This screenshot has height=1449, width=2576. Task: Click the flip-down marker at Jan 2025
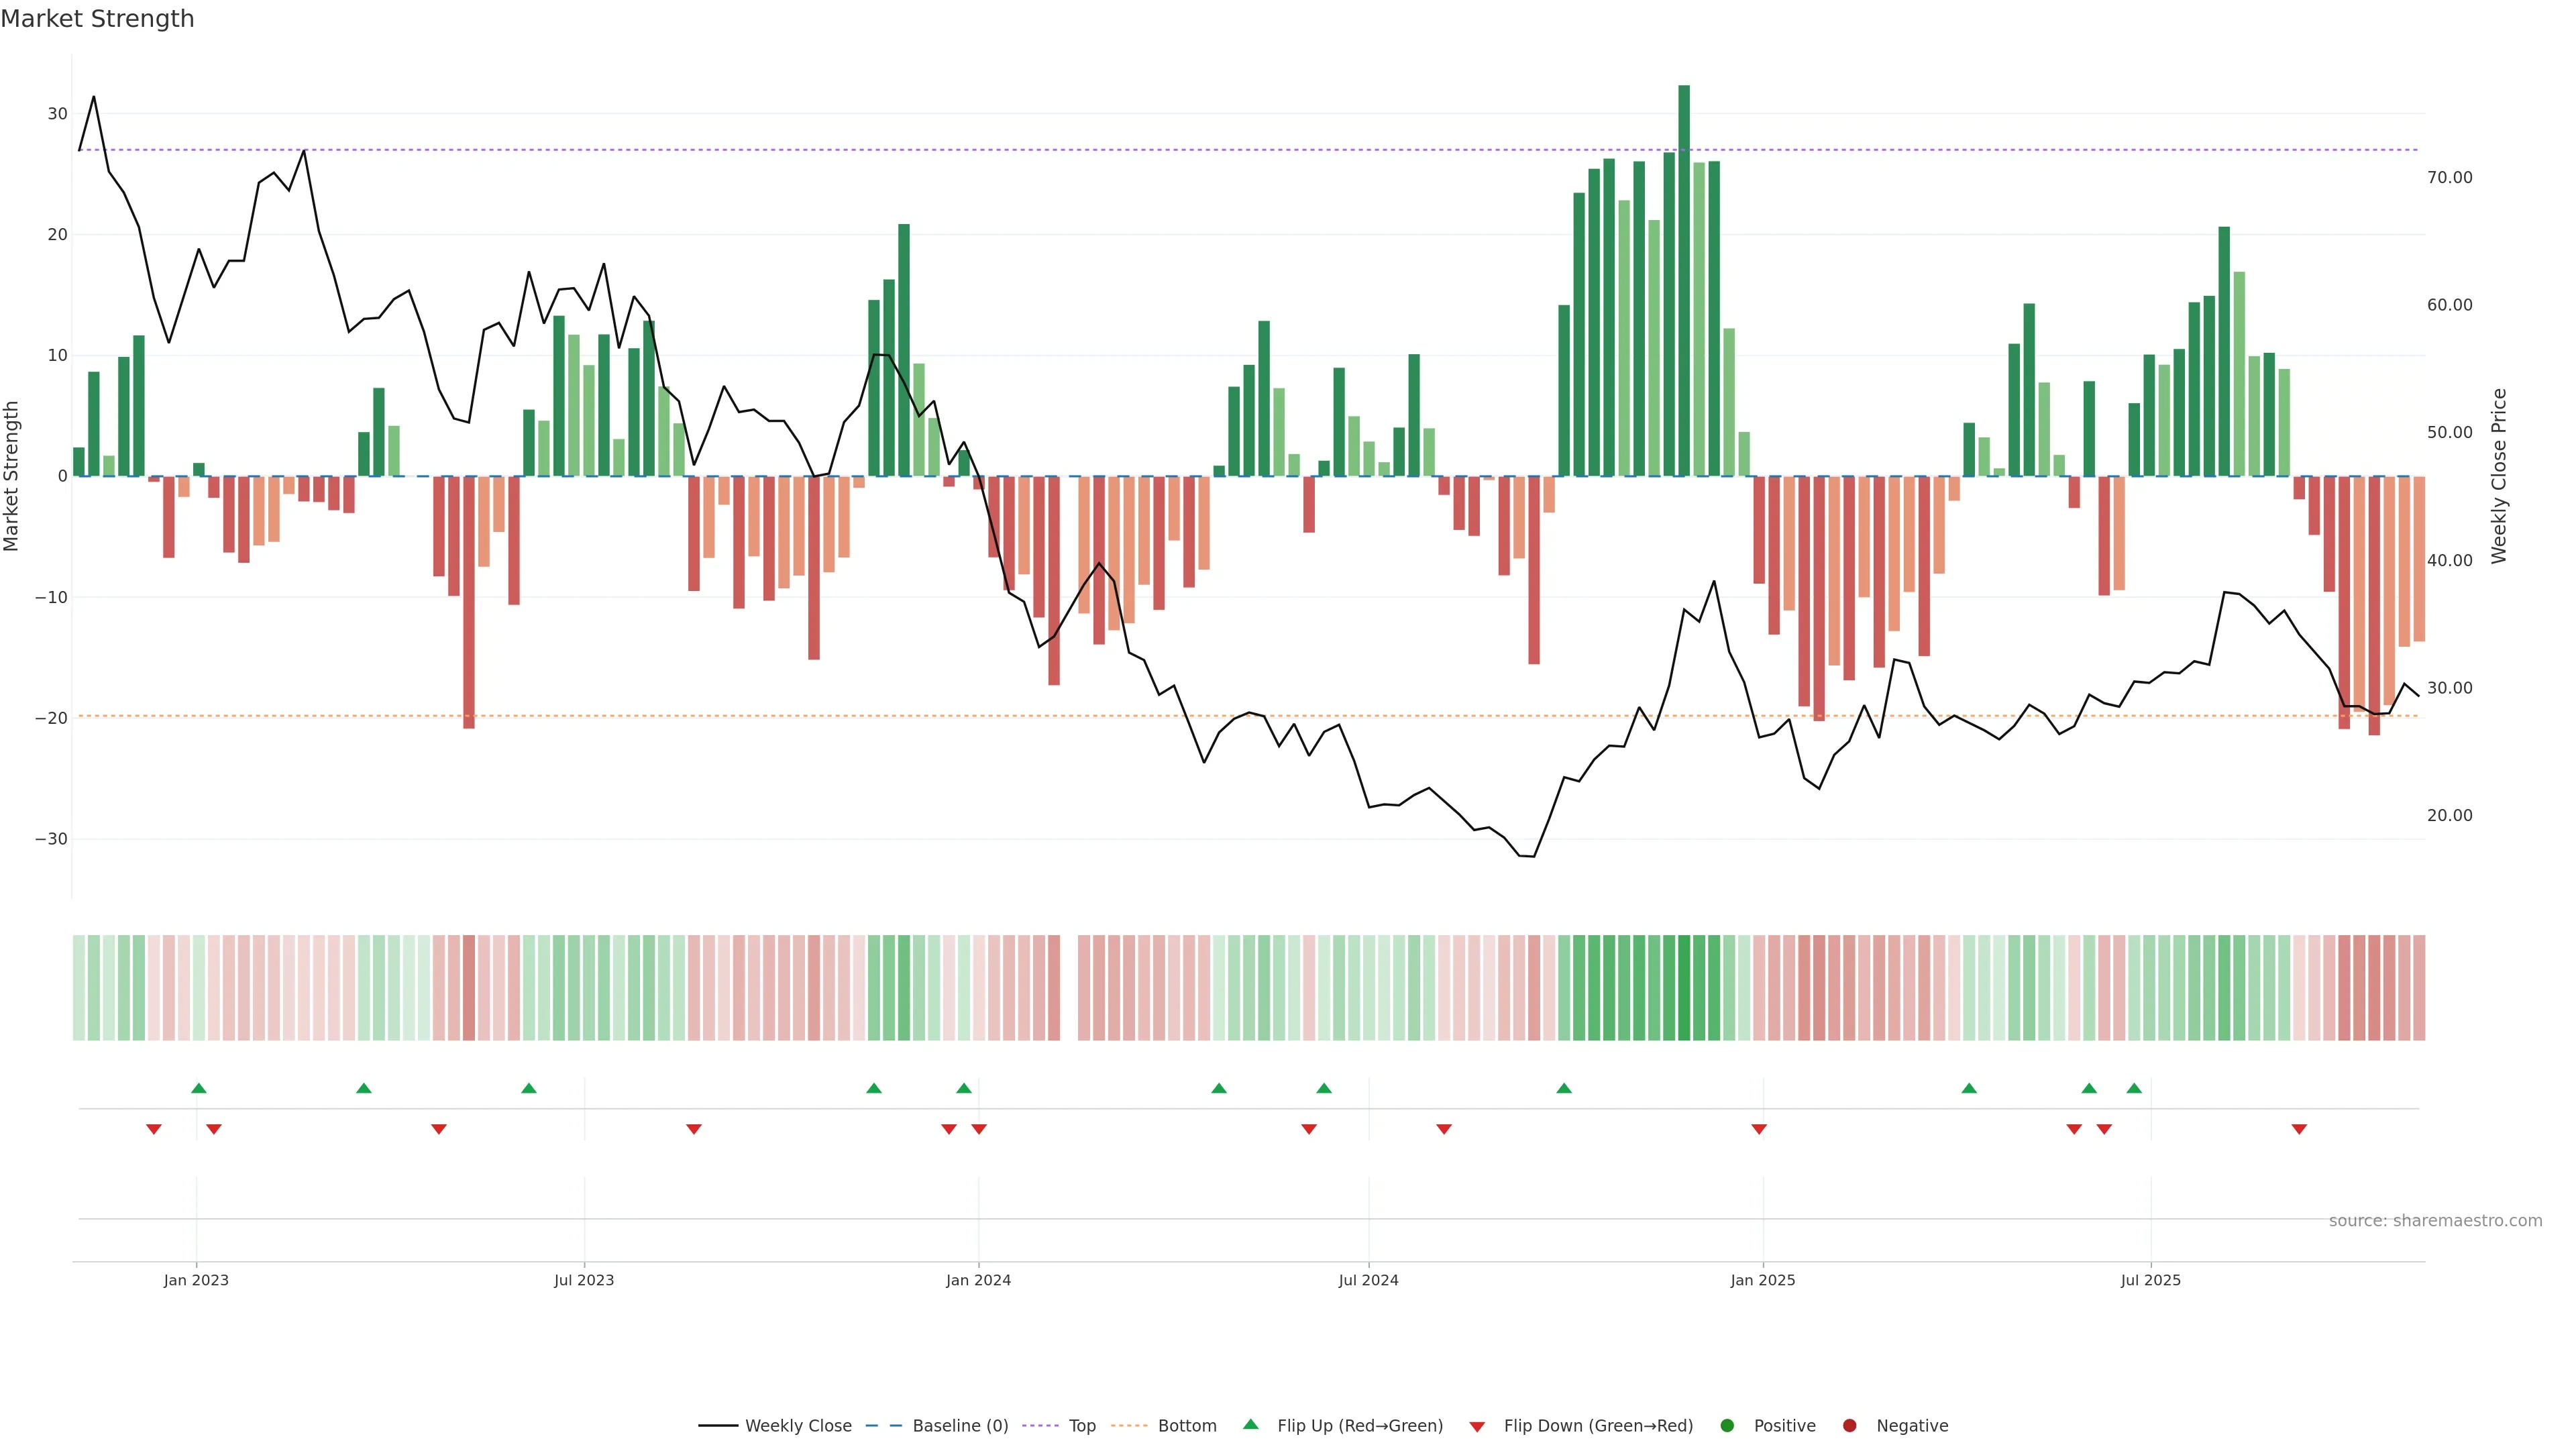coord(1759,1129)
